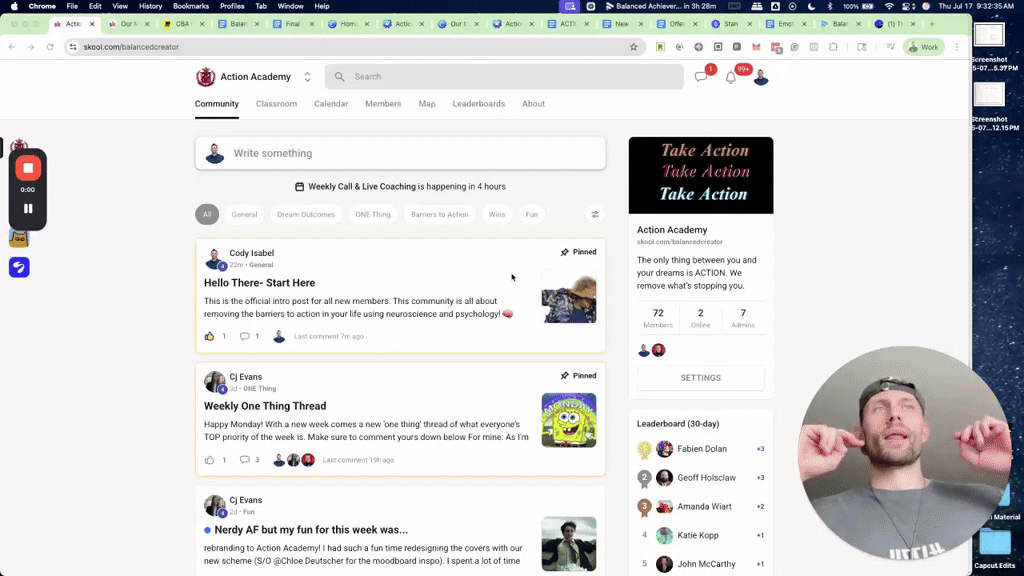Image resolution: width=1024 pixels, height=576 pixels.
Task: Click the Action Academy group logo
Action: [x=206, y=77]
